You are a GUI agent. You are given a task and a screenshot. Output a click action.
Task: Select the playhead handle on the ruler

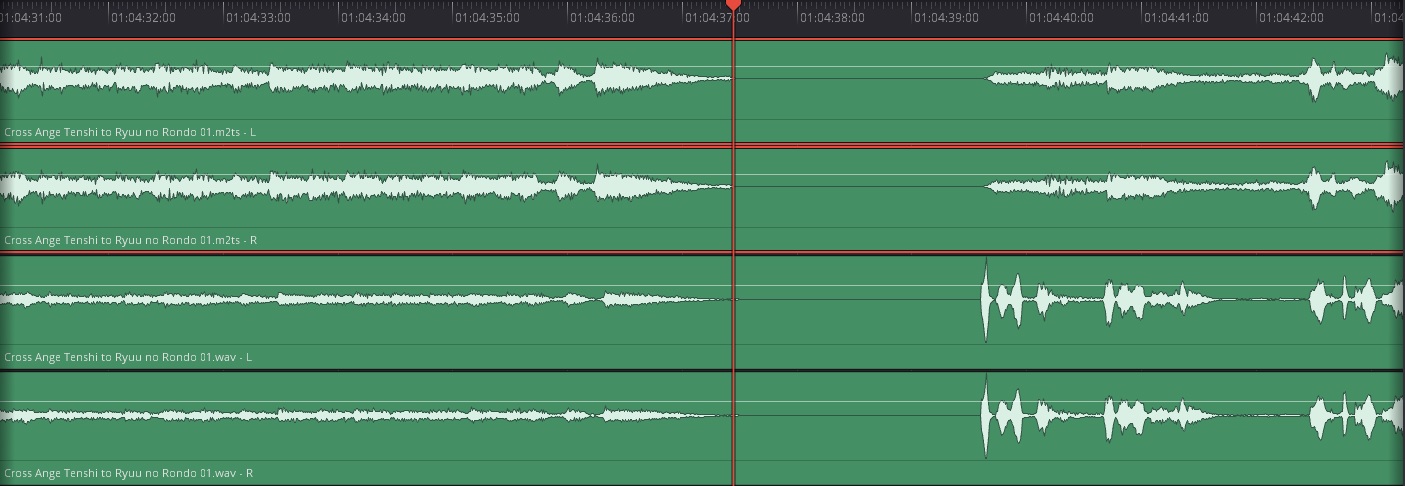pos(733,5)
